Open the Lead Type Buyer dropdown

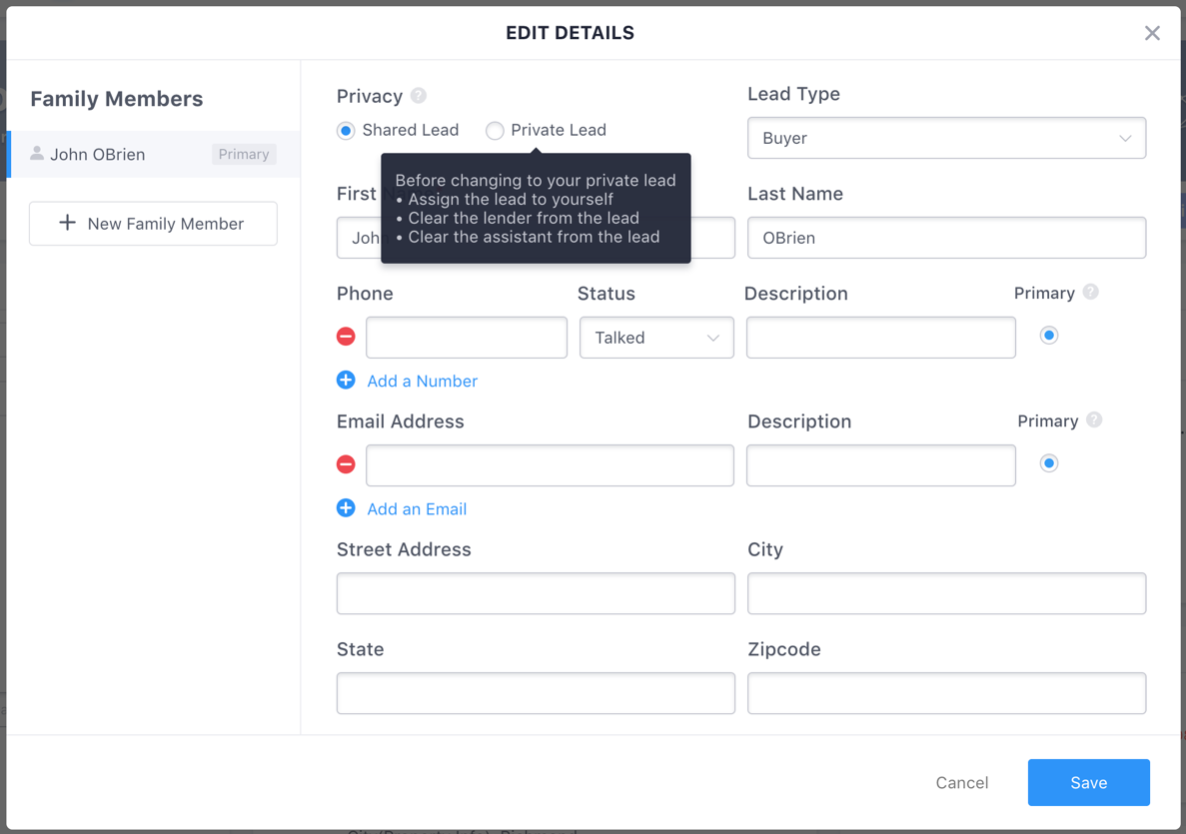946,138
